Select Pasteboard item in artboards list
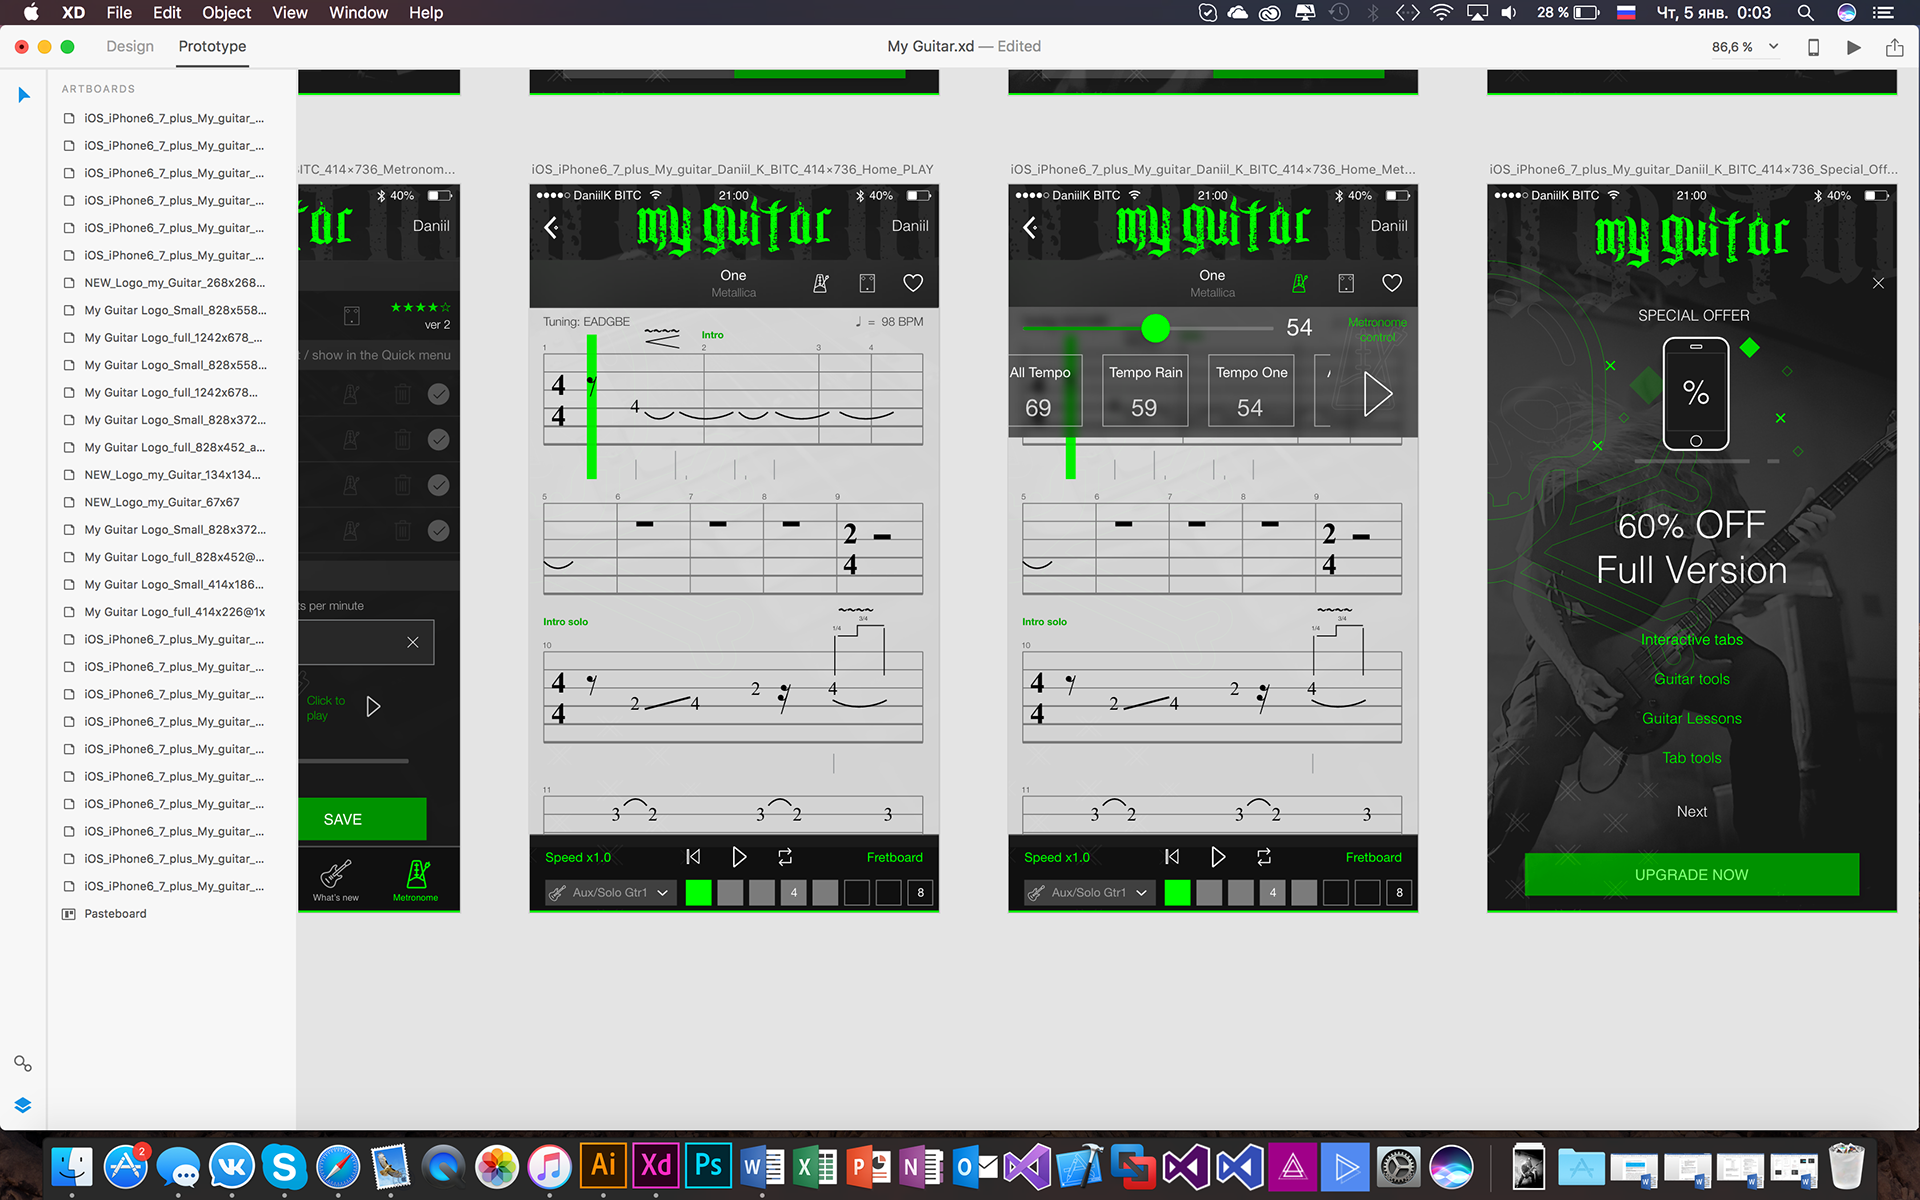The height and width of the screenshot is (1200, 1920). pyautogui.click(x=115, y=914)
